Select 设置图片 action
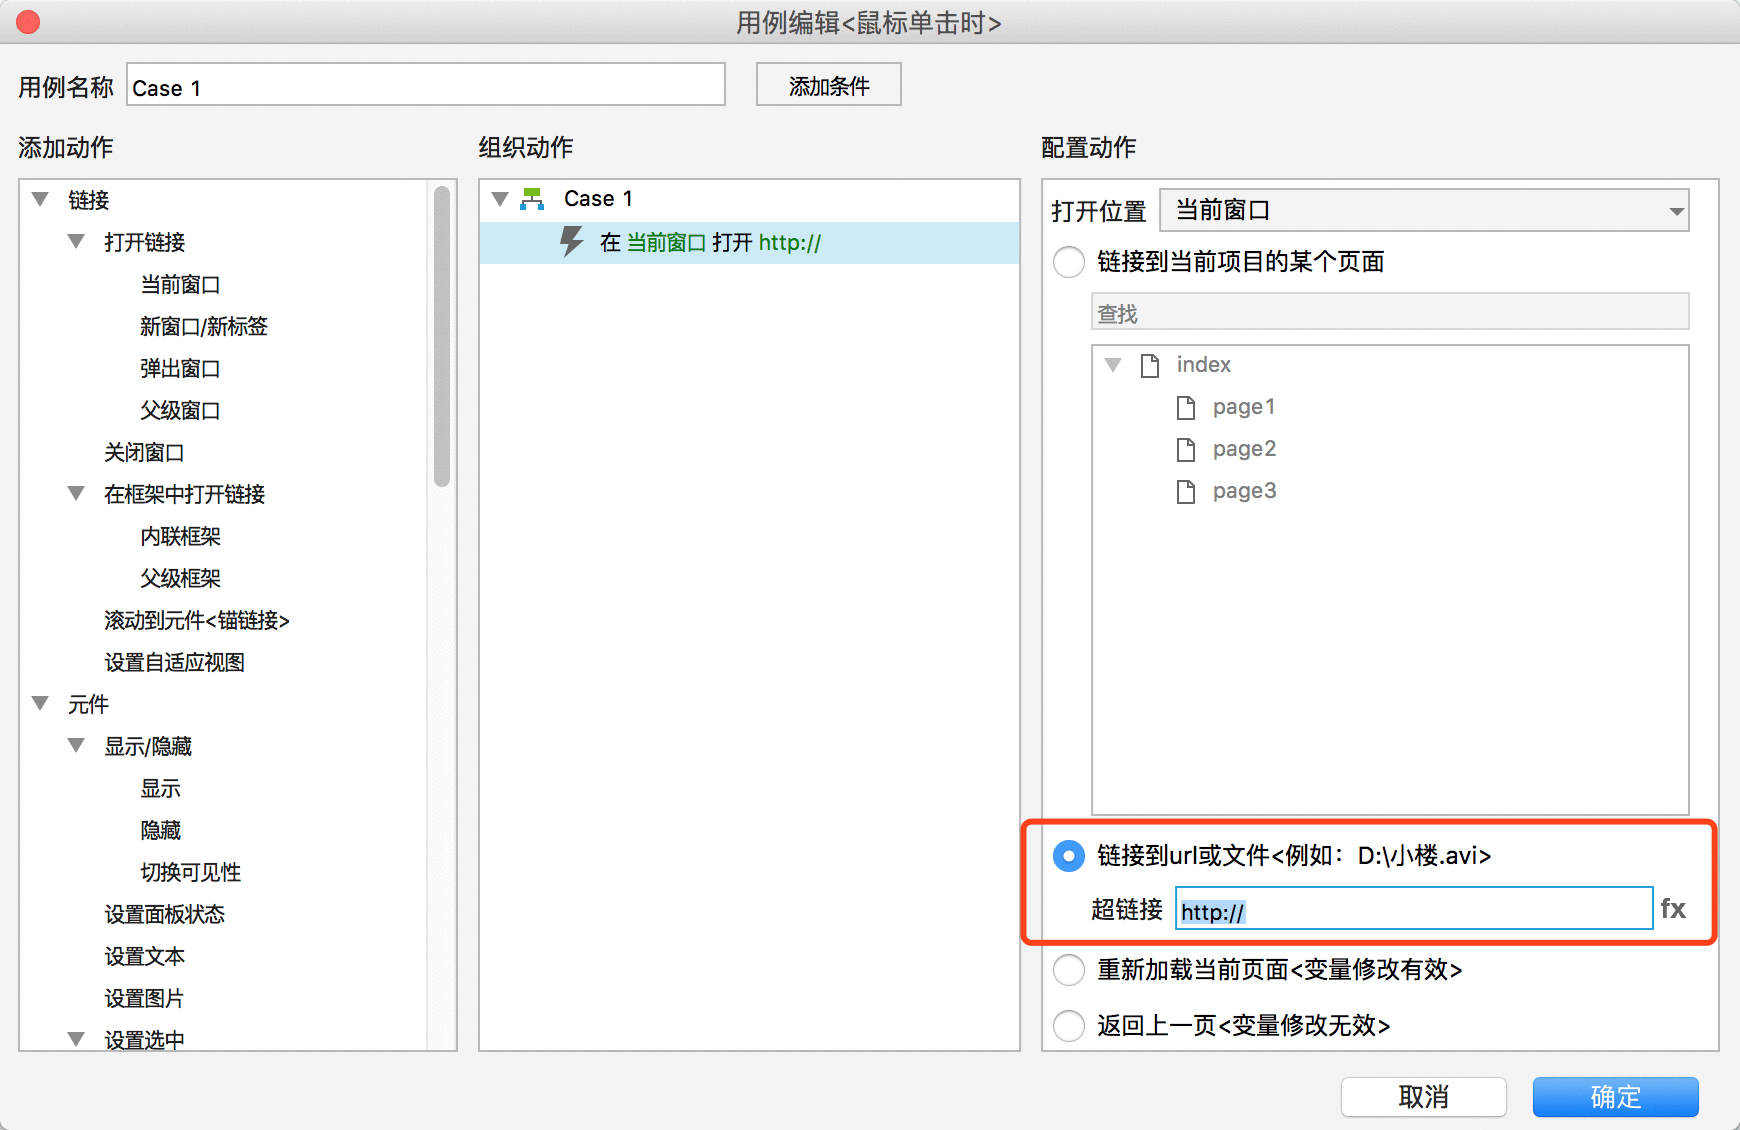 [145, 999]
